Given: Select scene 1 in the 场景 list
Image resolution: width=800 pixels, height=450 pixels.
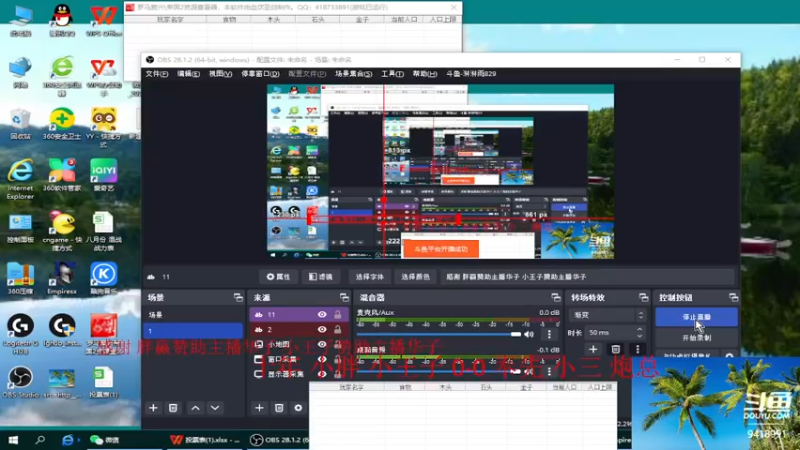Looking at the screenshot, I should 193,331.
